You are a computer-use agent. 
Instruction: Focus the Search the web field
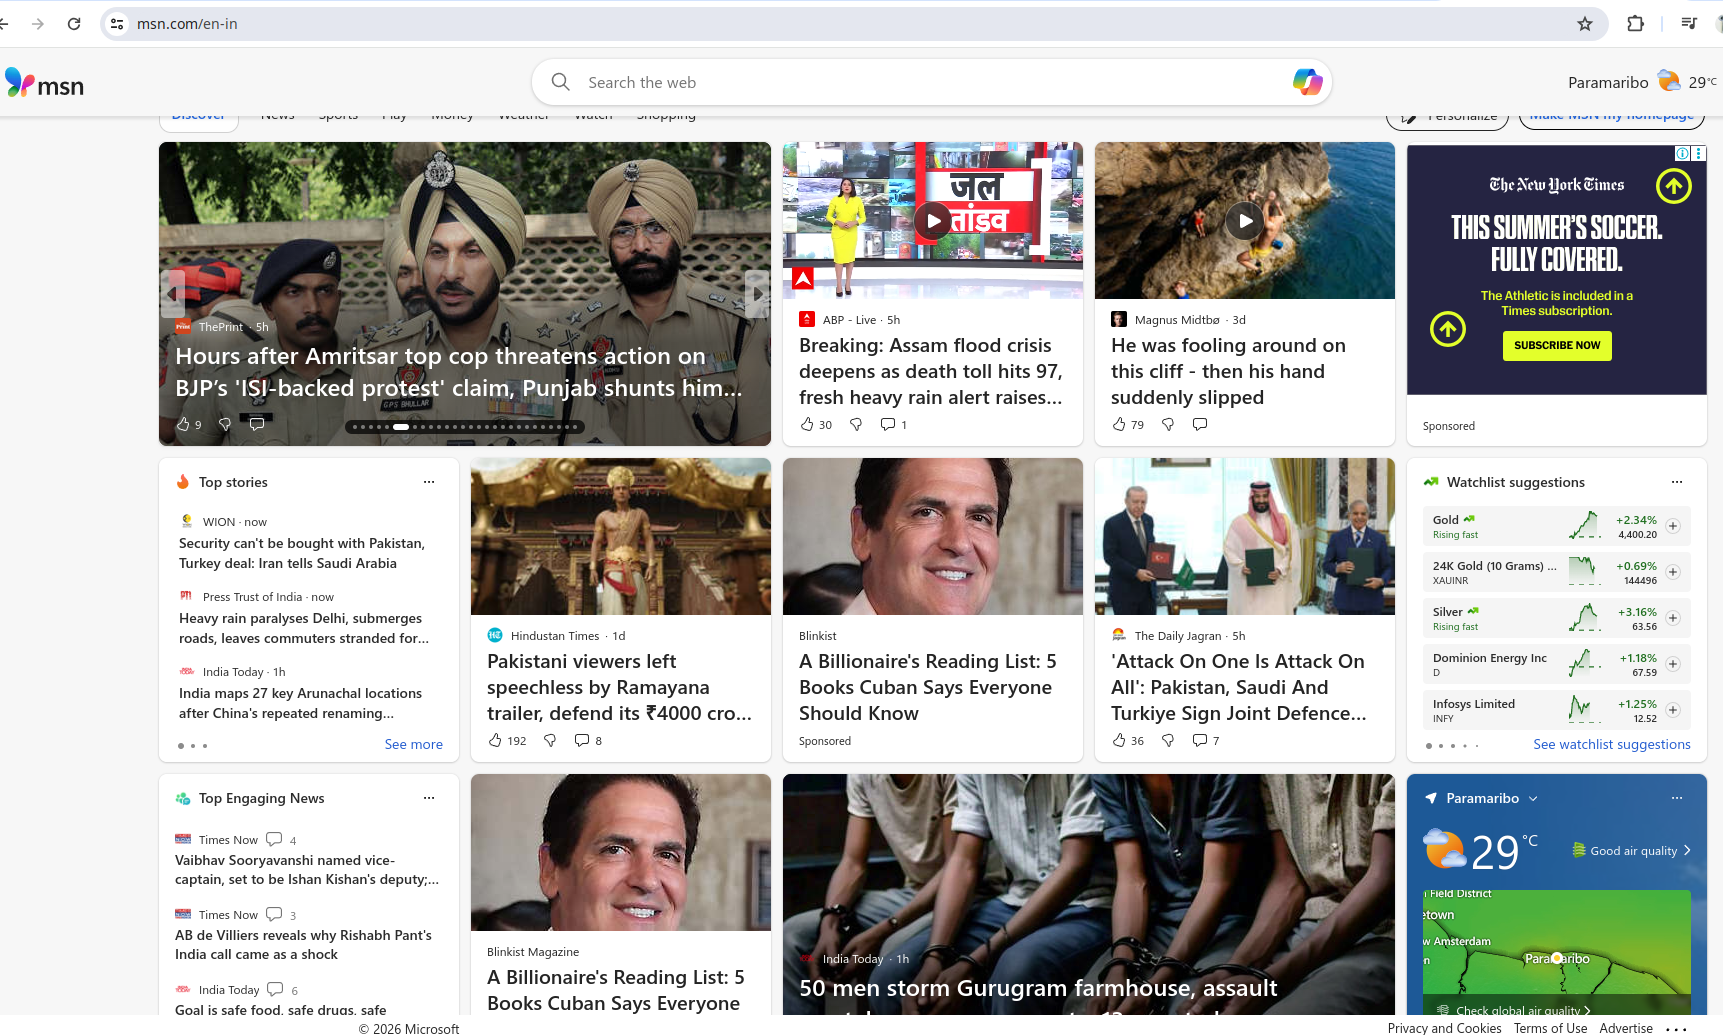[x=931, y=82]
